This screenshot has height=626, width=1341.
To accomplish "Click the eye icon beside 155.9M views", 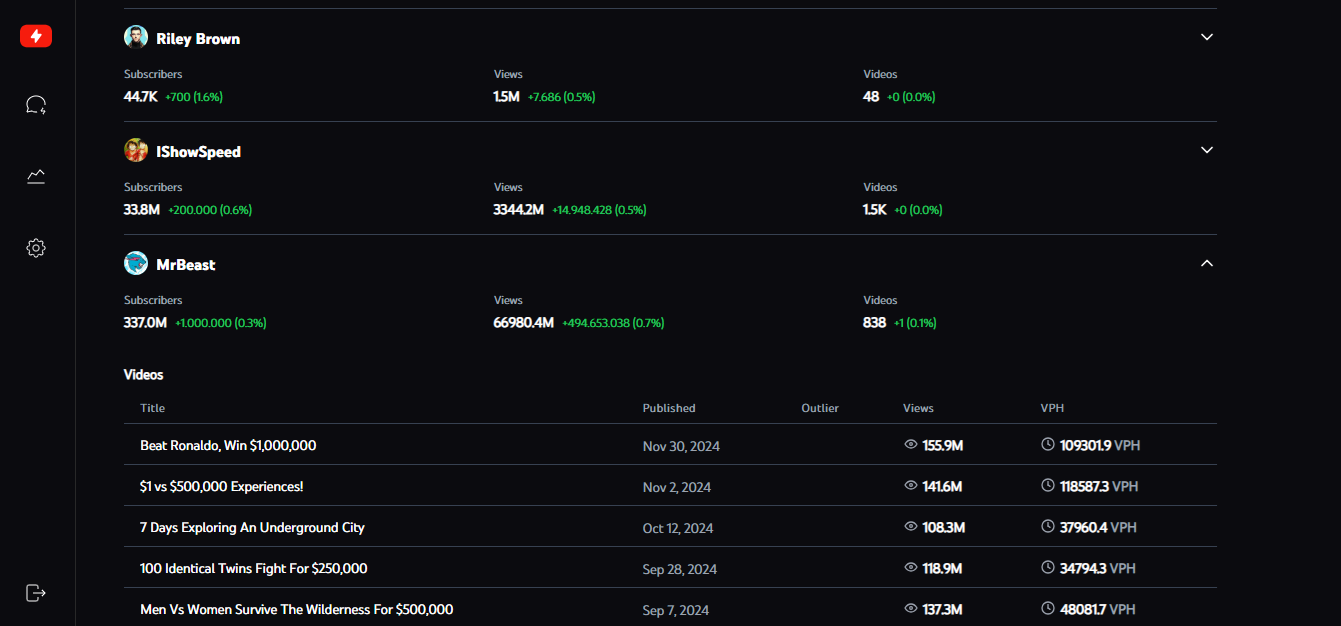I will [911, 444].
